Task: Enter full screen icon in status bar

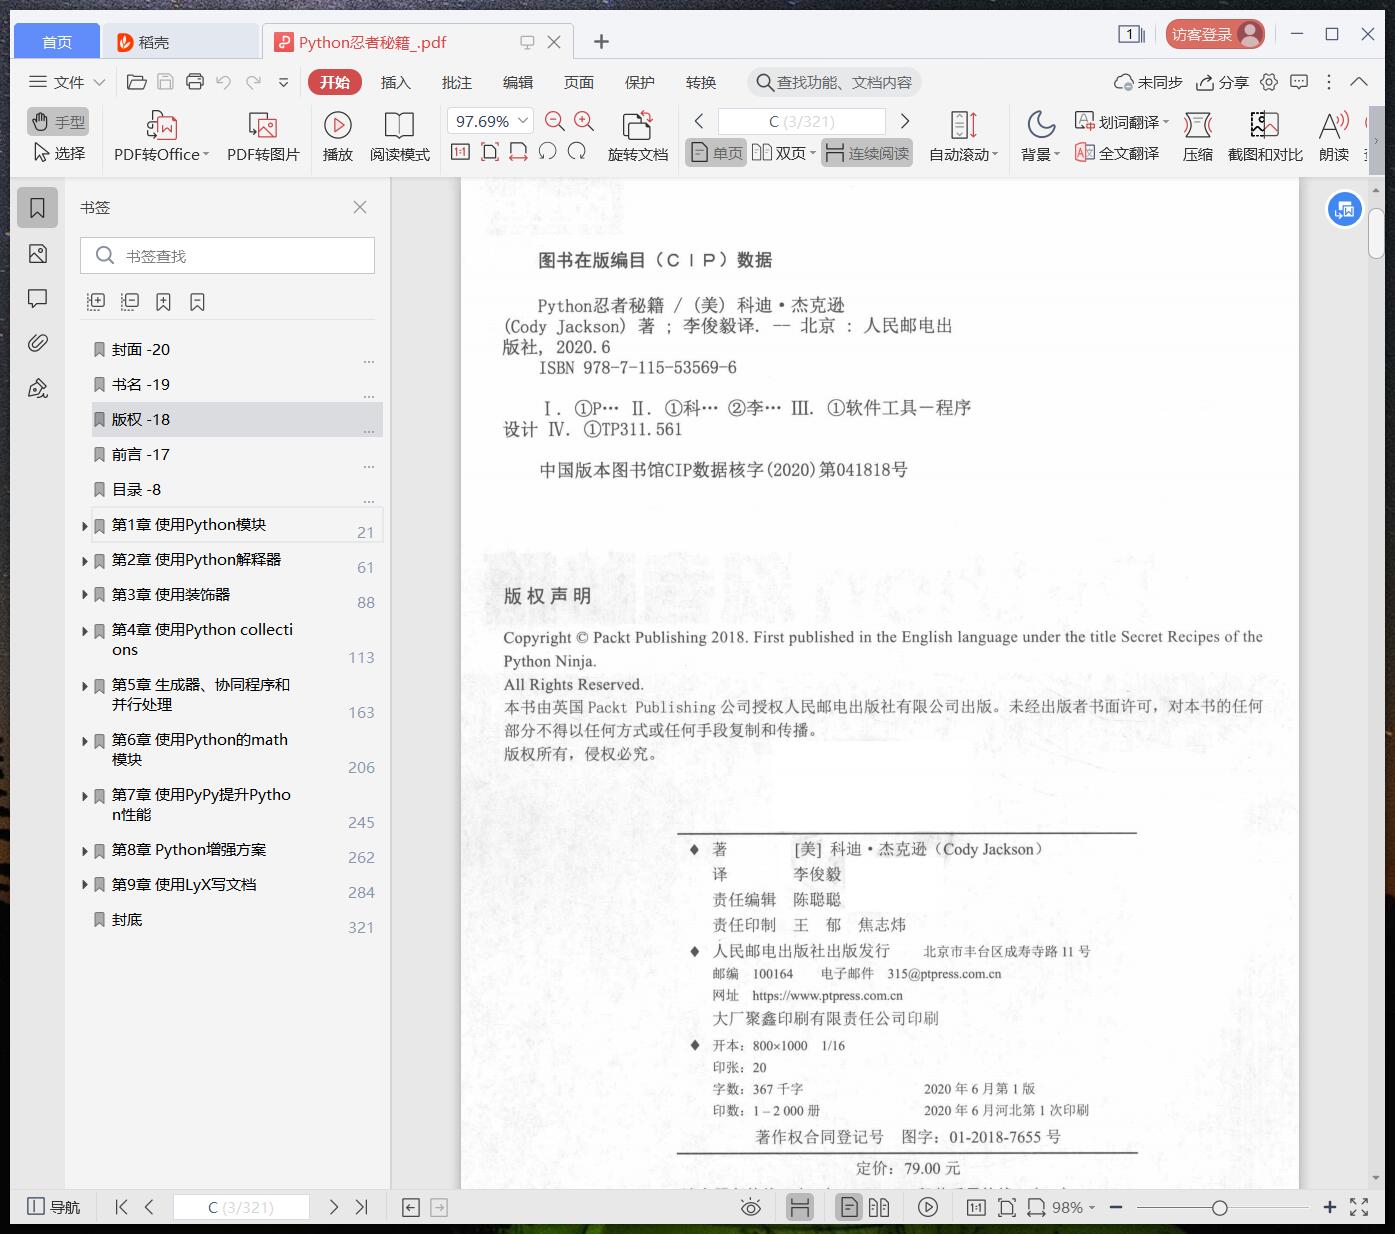Action: tap(1359, 1207)
